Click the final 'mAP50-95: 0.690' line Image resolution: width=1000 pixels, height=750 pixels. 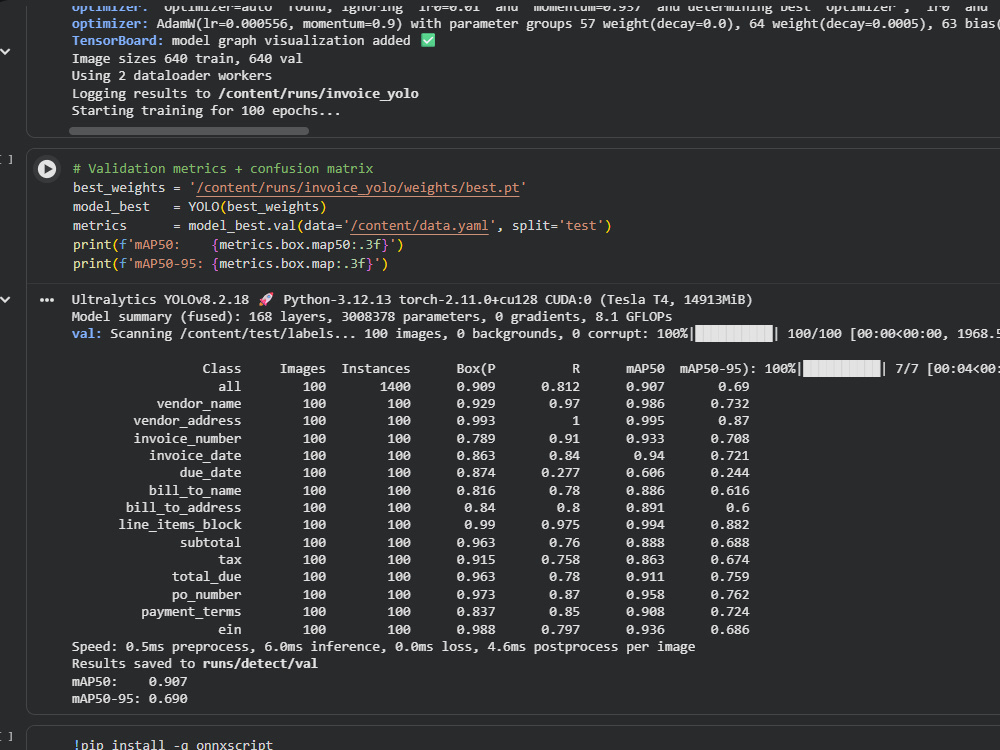(129, 699)
